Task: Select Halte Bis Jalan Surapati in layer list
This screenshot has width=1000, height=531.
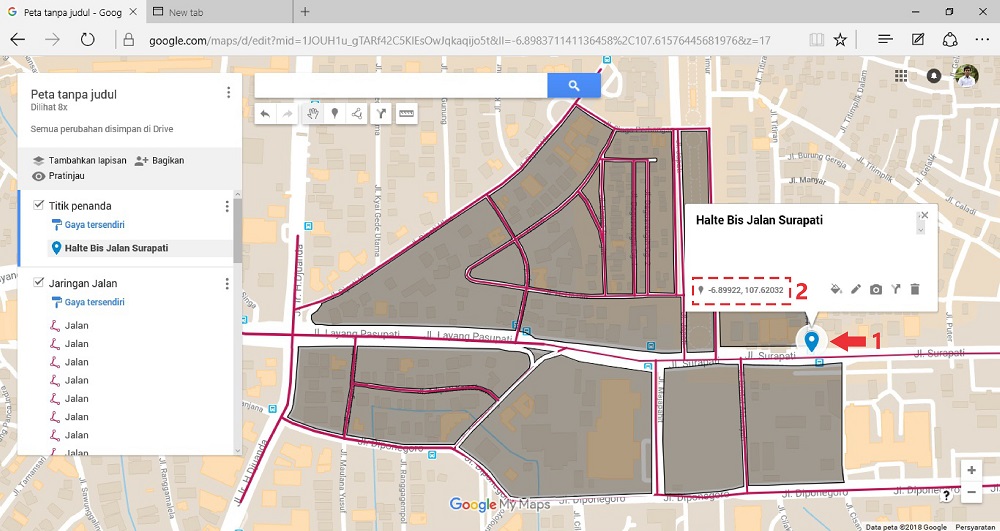Action: [x=116, y=248]
